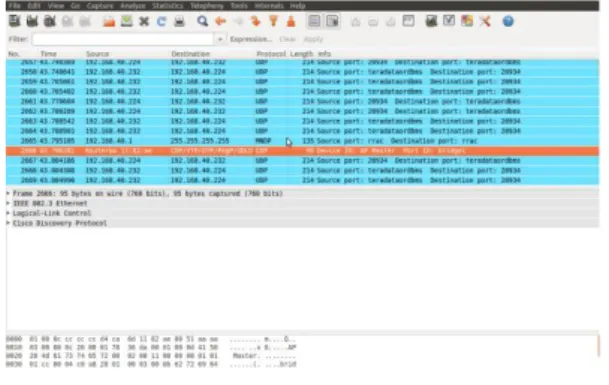Select highlighted packet 2666 CDP row
This screenshot has height=385, width=609.
click(x=303, y=151)
